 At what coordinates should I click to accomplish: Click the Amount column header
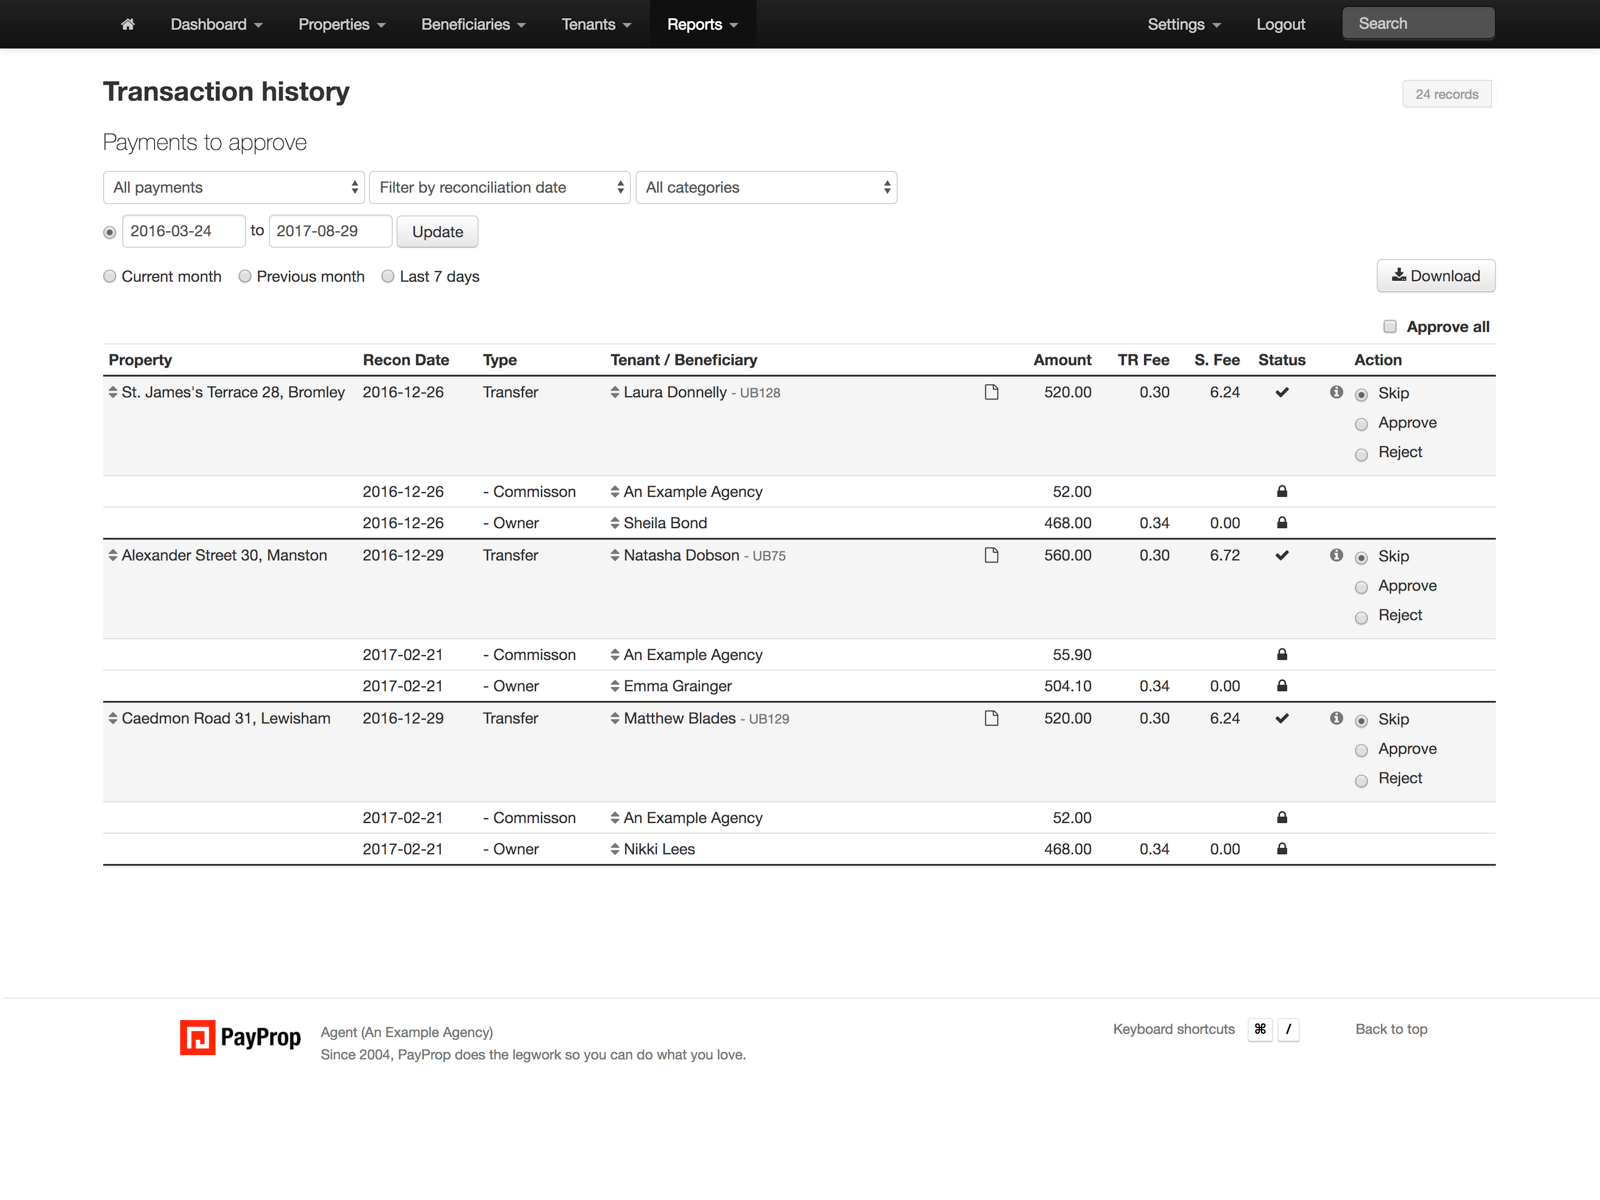tap(1062, 360)
